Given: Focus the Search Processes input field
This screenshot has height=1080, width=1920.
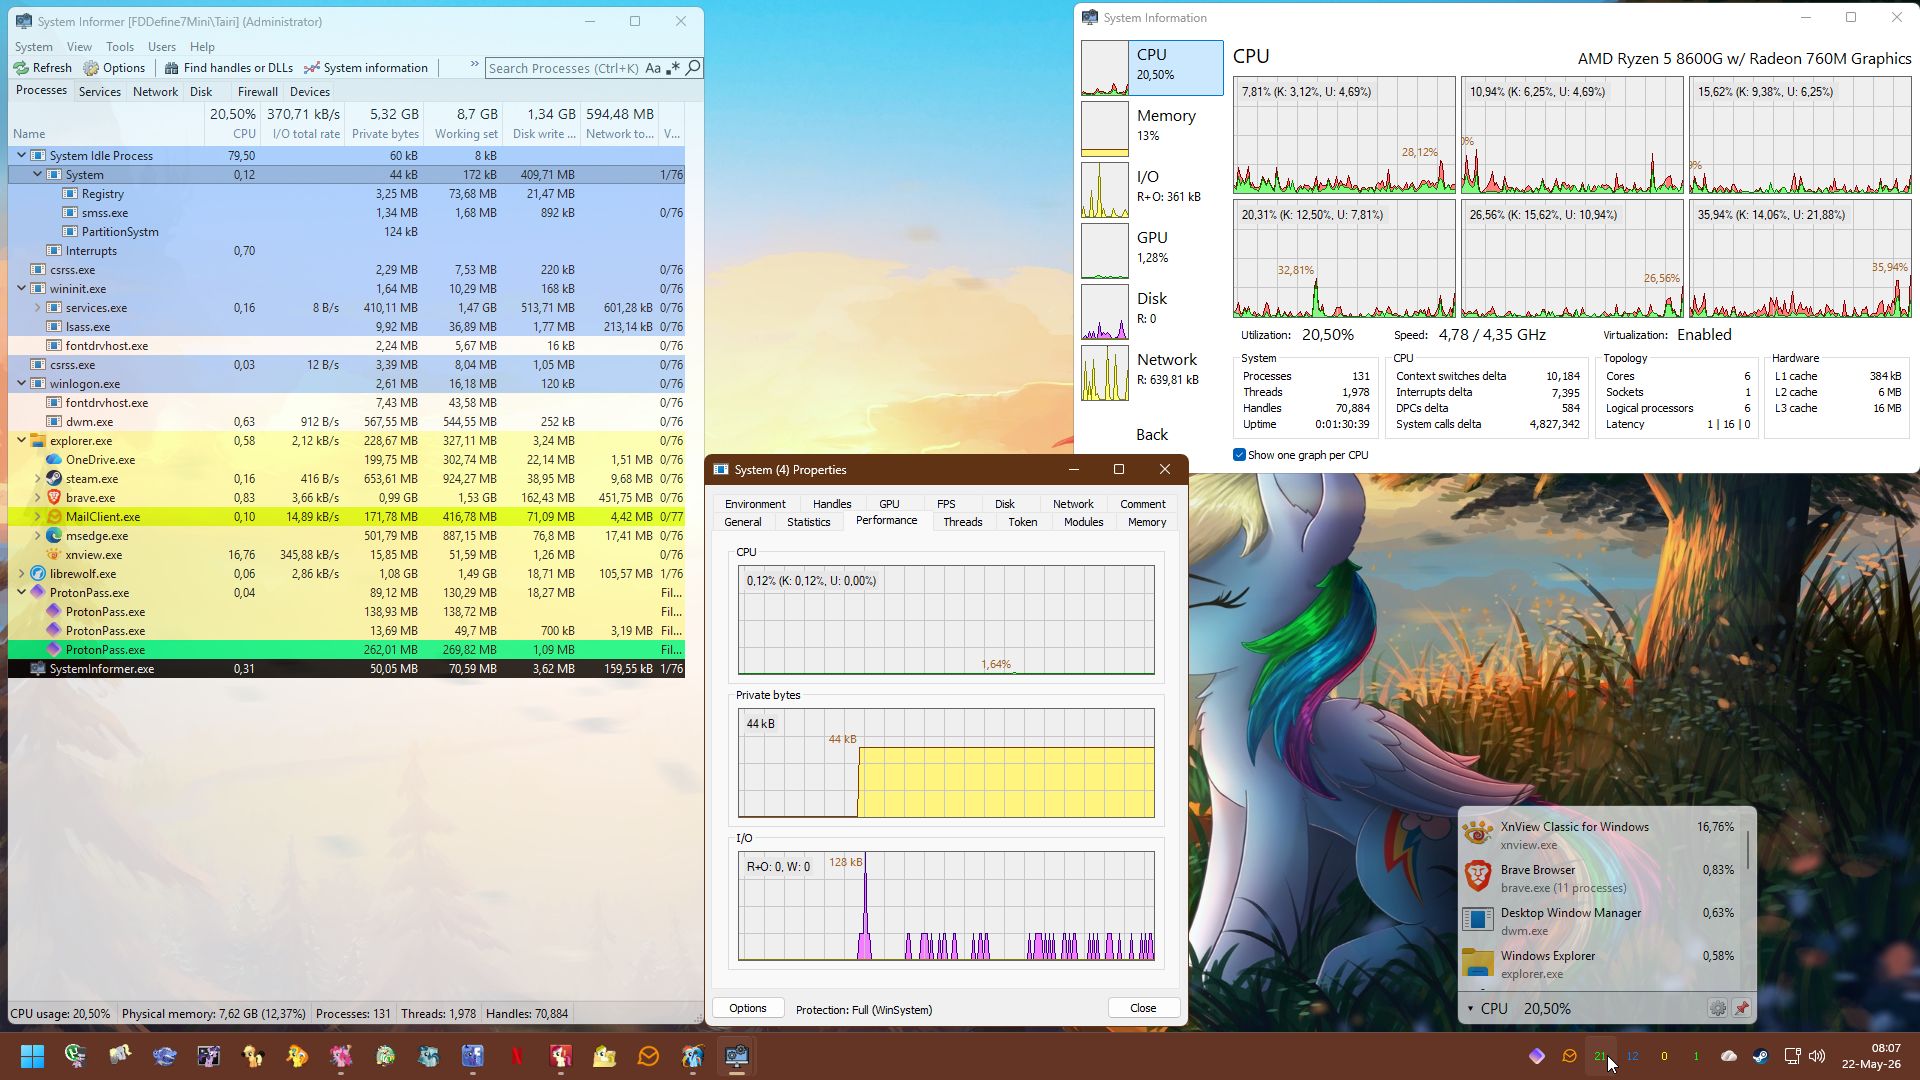Looking at the screenshot, I should (x=564, y=68).
